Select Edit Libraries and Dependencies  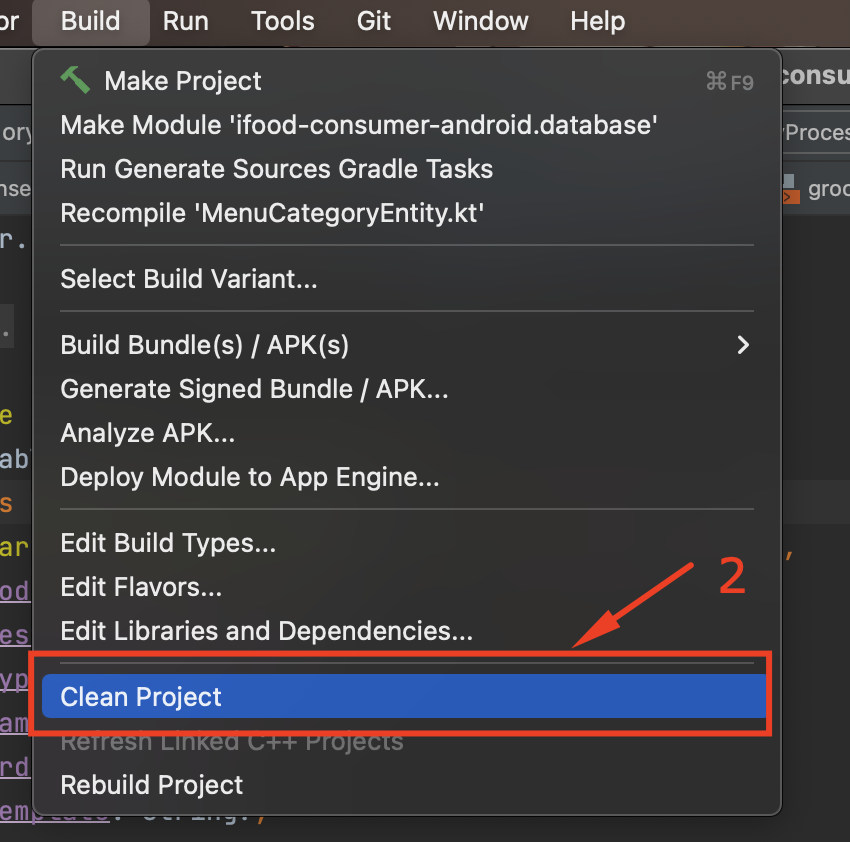(x=267, y=631)
